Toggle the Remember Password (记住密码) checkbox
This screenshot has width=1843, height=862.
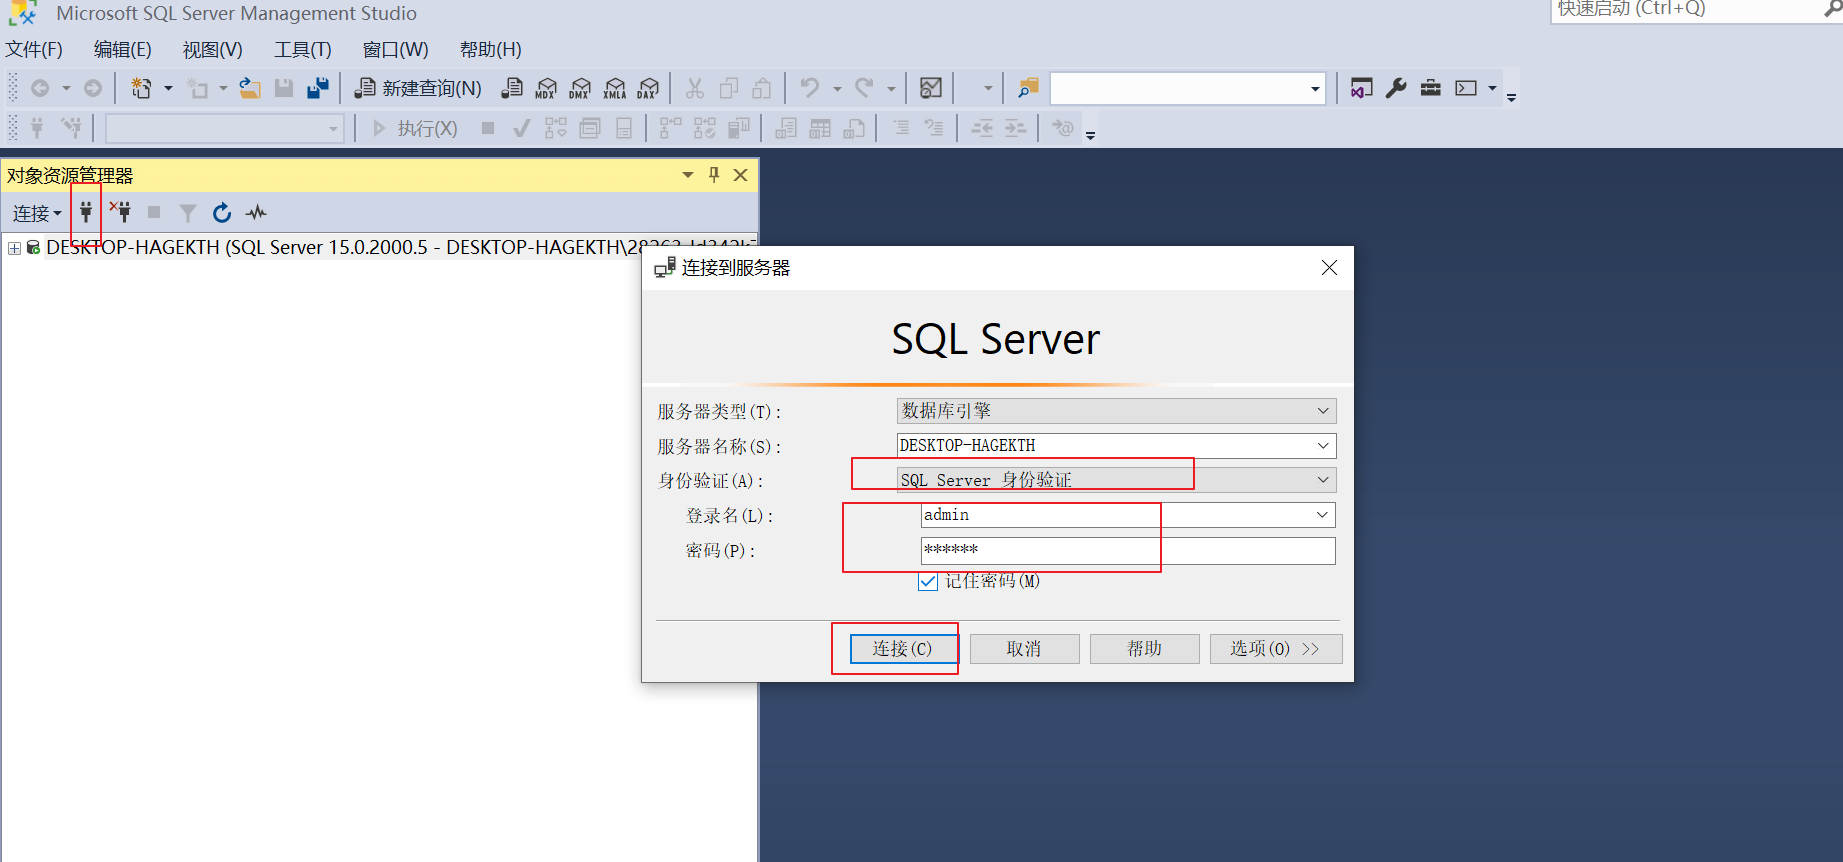point(928,581)
